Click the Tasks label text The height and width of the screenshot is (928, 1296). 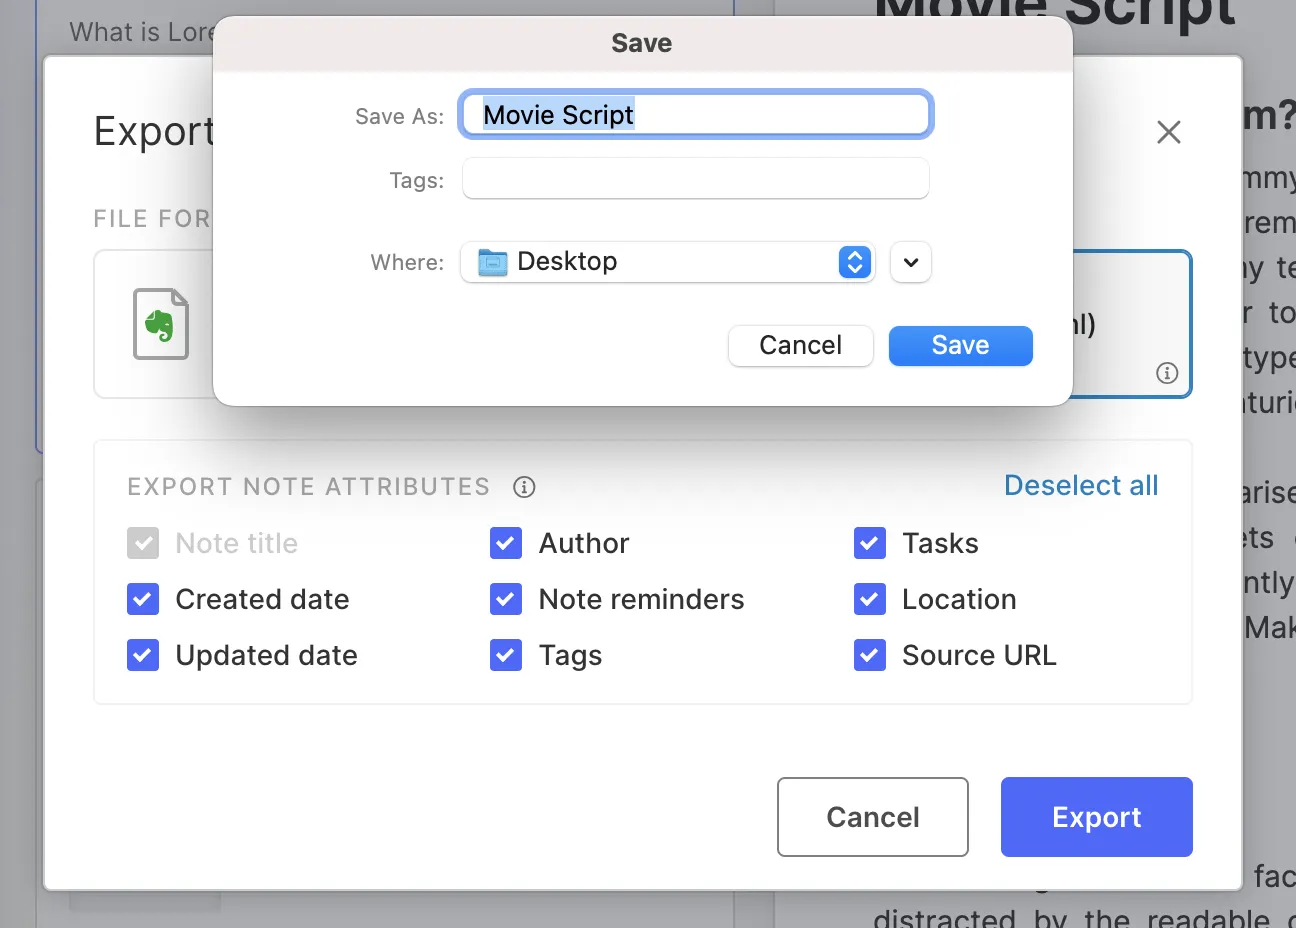pyautogui.click(x=940, y=543)
